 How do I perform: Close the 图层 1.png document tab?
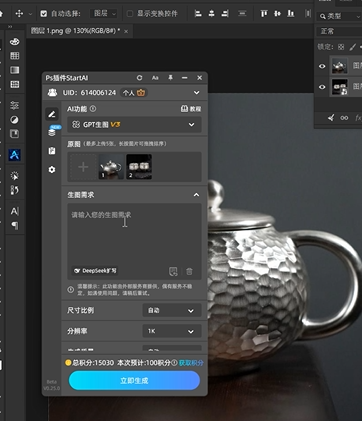(x=126, y=31)
